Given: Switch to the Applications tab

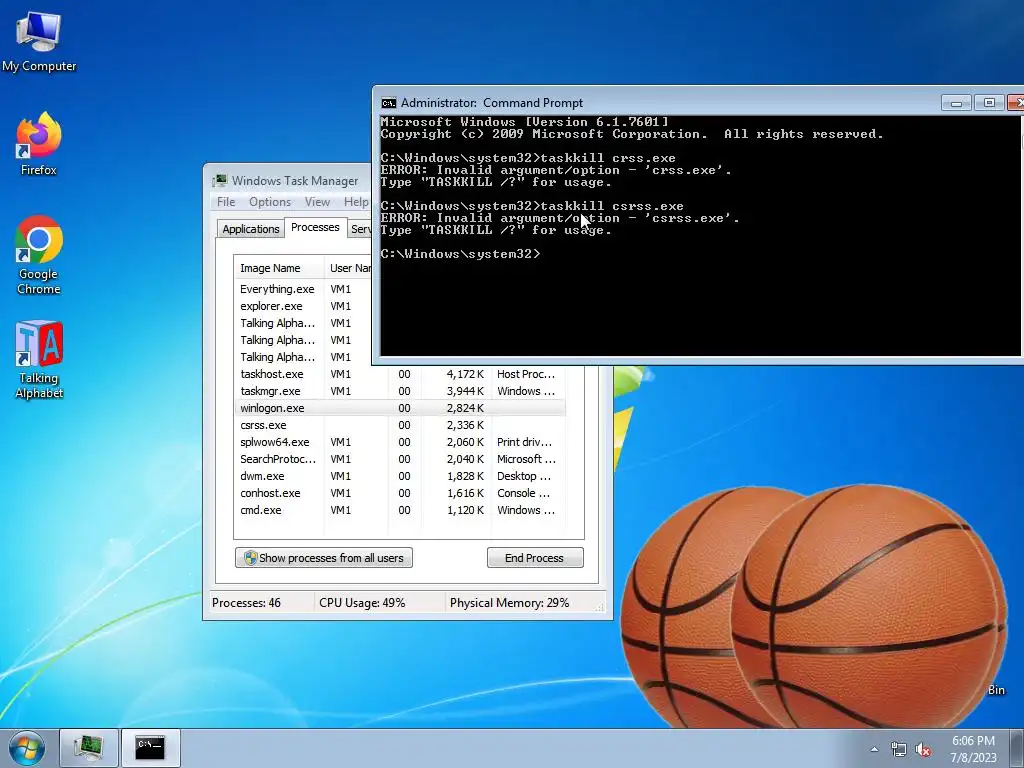Looking at the screenshot, I should click(x=251, y=229).
